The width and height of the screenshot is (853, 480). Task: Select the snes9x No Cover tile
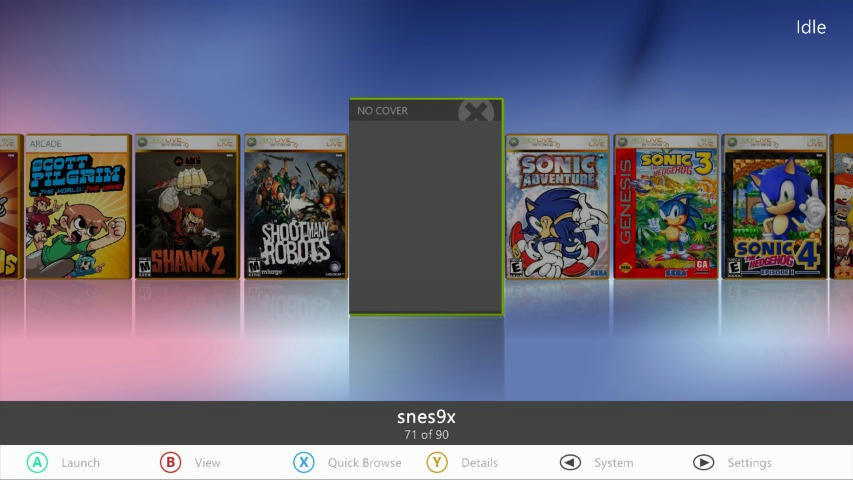click(426, 207)
